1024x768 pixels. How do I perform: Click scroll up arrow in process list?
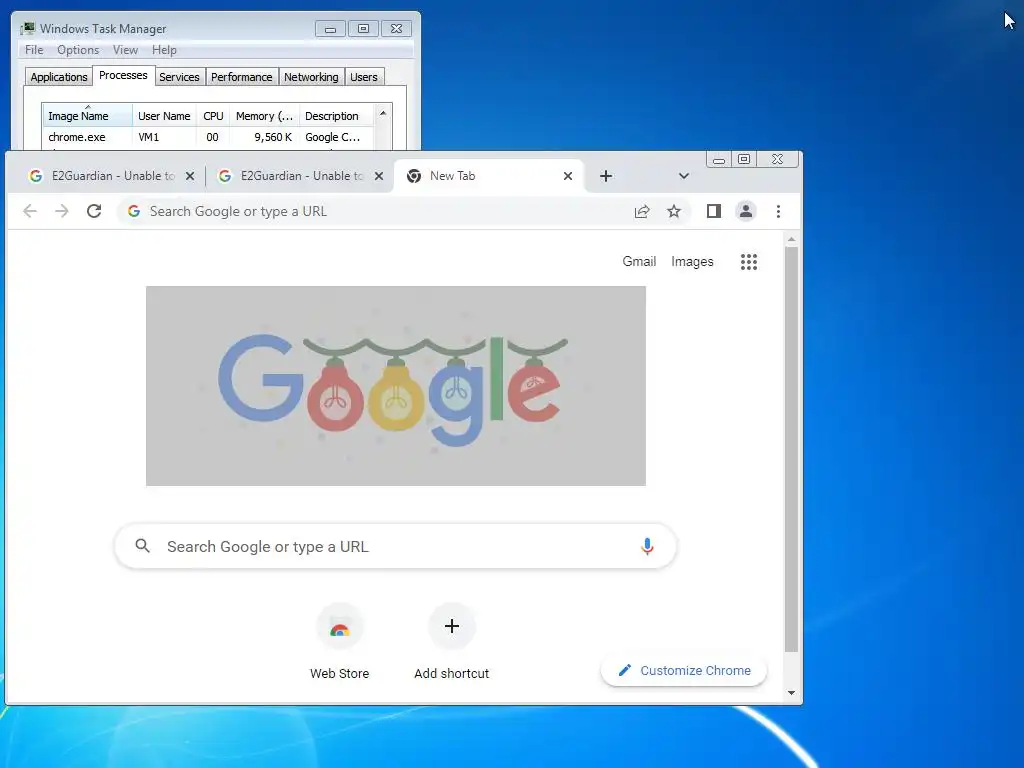point(383,113)
